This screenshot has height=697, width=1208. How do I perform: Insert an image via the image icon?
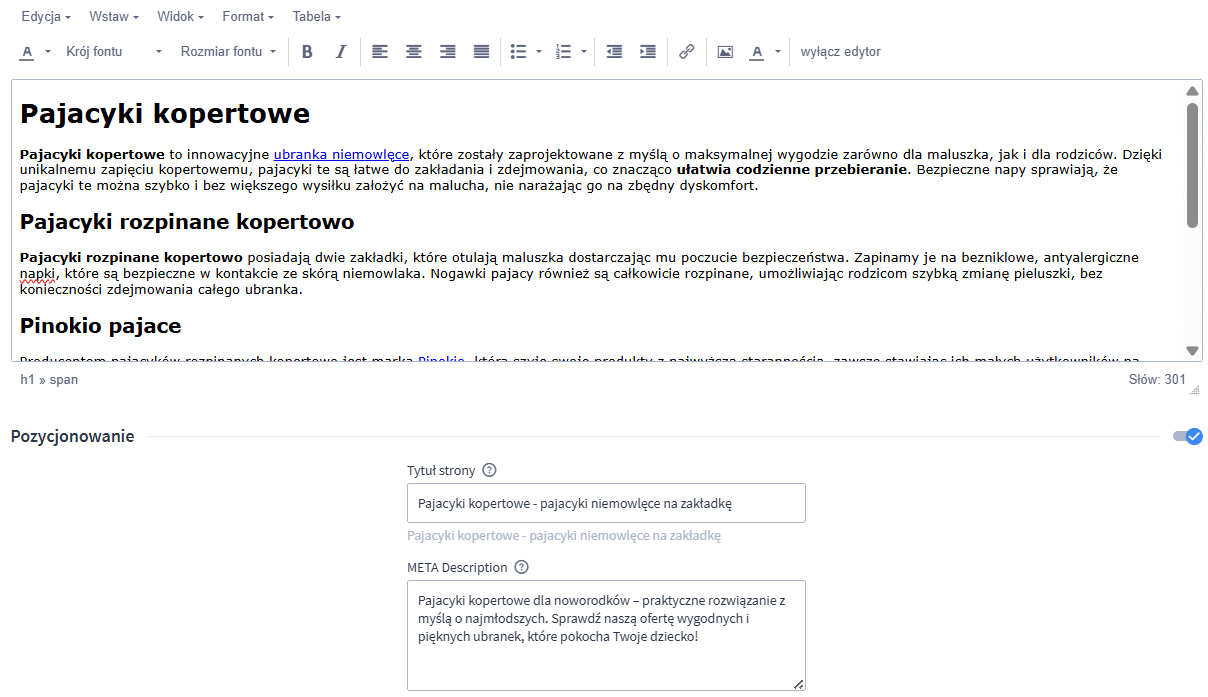(x=725, y=51)
